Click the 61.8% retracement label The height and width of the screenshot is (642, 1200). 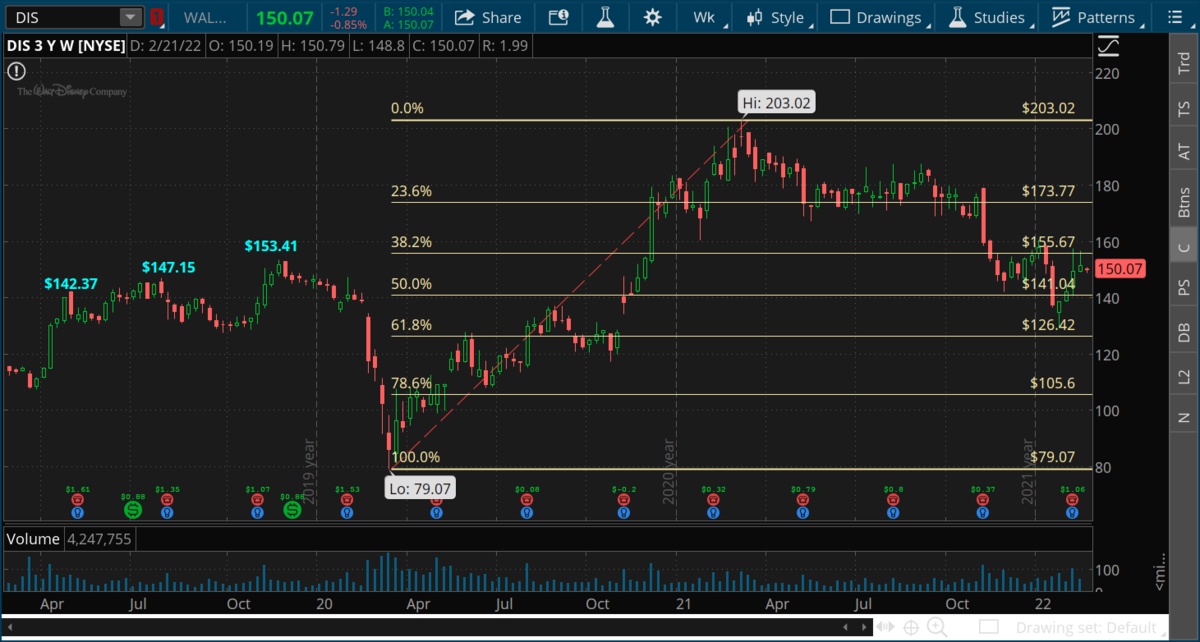click(x=411, y=325)
